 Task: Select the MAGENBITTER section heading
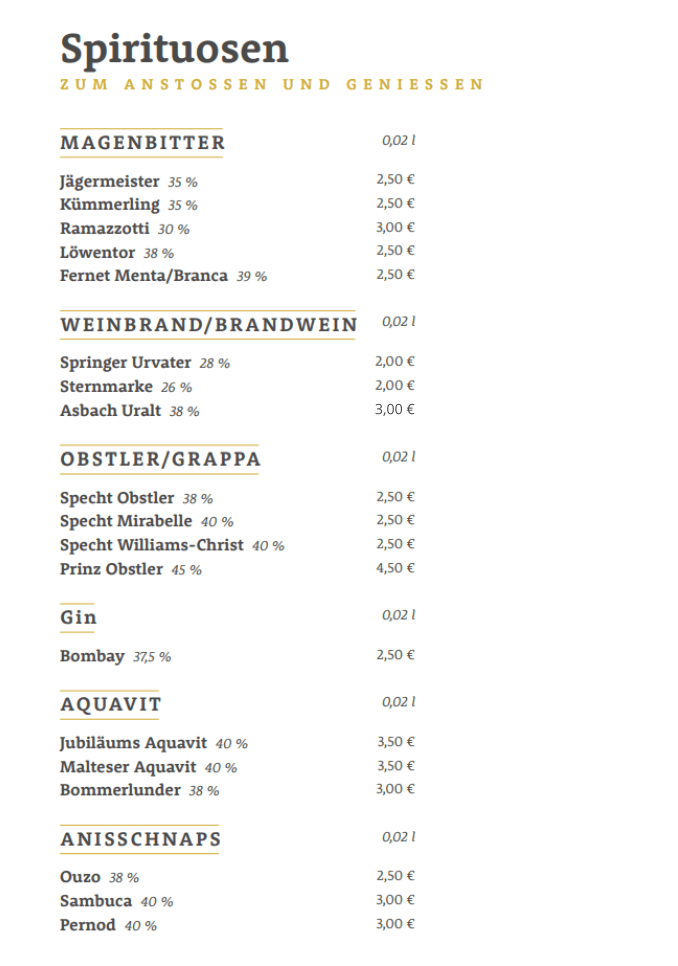pos(142,143)
